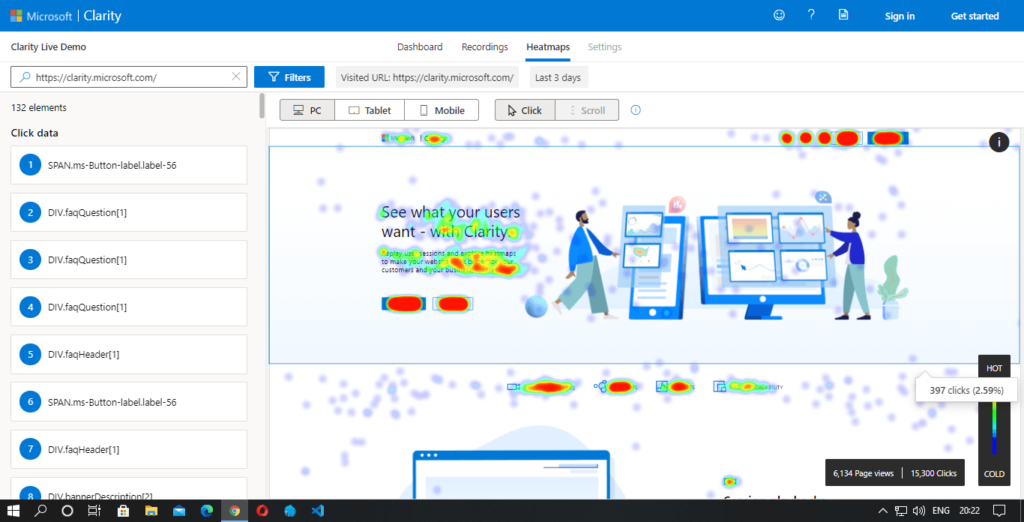
Task: Click the search magnifier in URL box
Action: pos(25,77)
